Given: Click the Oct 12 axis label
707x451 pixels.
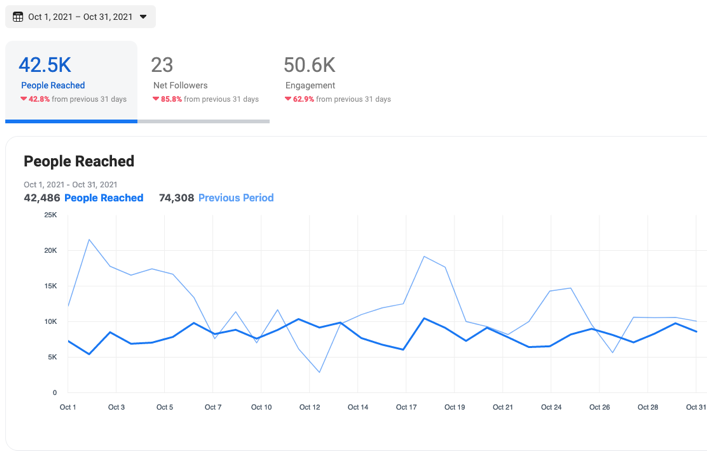Looking at the screenshot, I should click(x=310, y=407).
